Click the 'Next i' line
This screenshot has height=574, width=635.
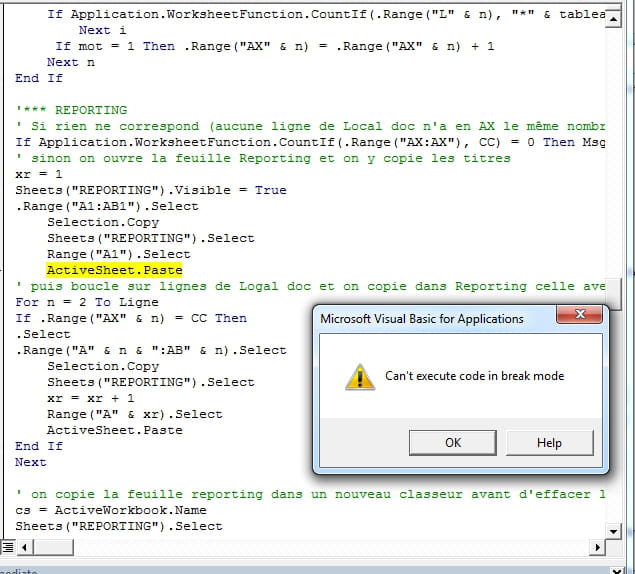pos(102,30)
